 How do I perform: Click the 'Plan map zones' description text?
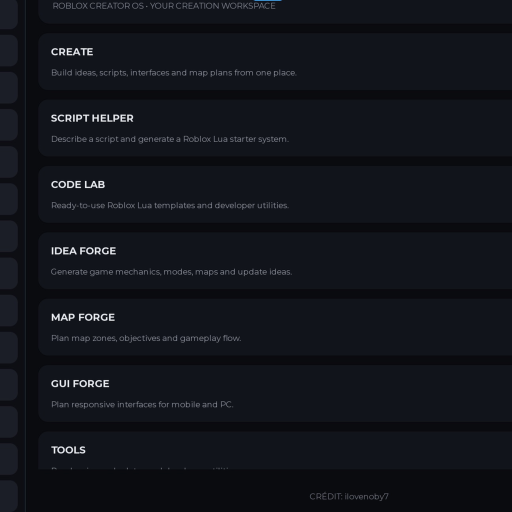[x=146, y=338]
